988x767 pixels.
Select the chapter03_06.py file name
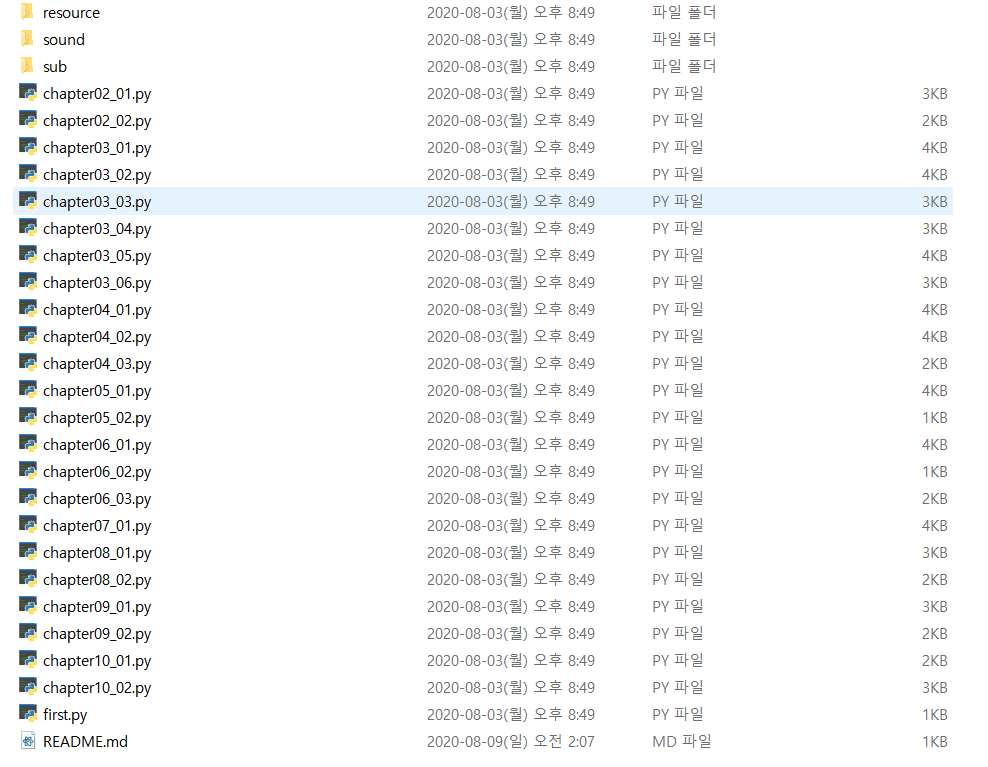point(97,283)
